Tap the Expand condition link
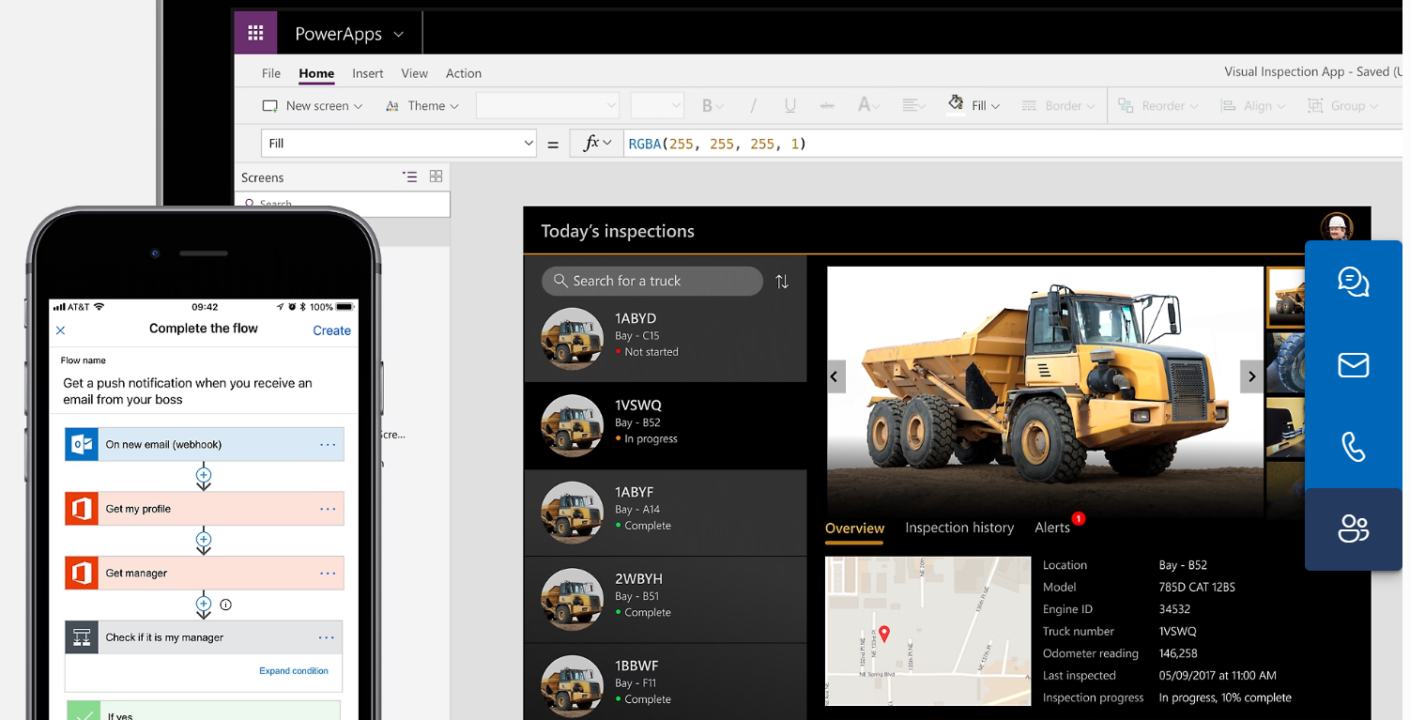This screenshot has height=720, width=1410. click(293, 671)
